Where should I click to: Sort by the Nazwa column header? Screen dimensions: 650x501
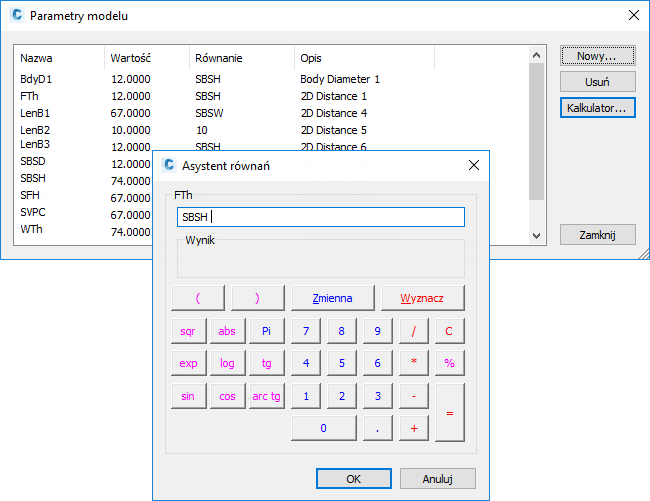click(59, 58)
